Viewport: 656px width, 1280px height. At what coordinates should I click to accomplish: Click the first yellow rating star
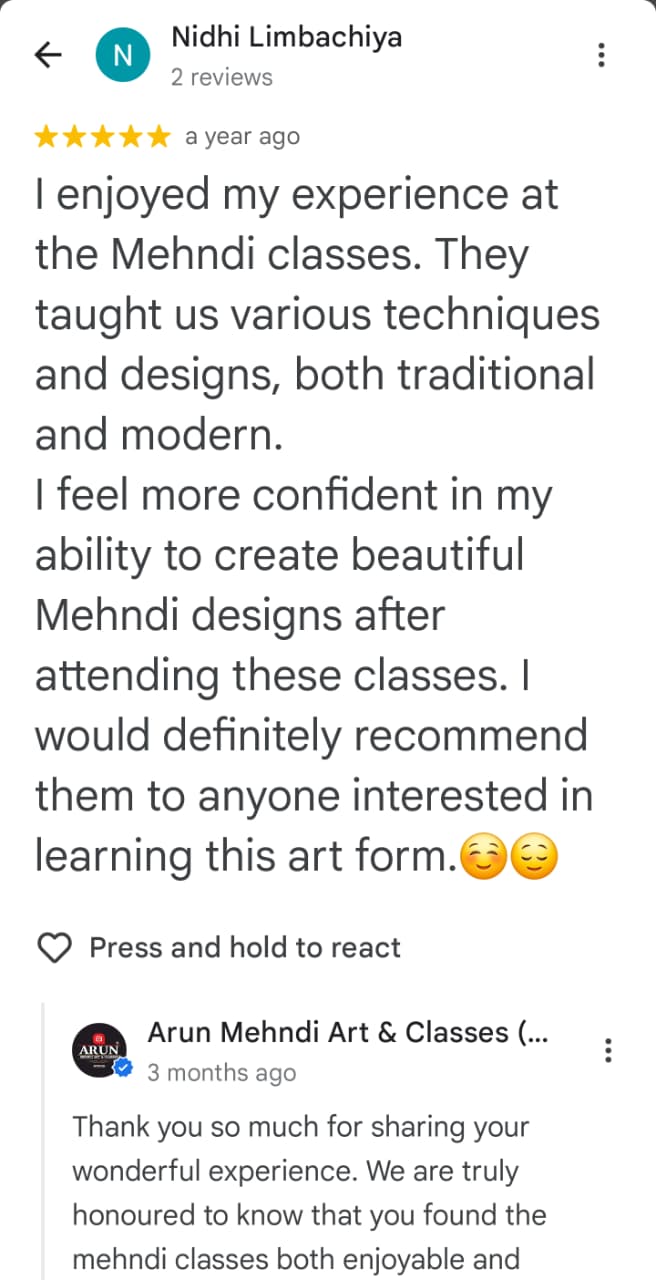pos(46,137)
